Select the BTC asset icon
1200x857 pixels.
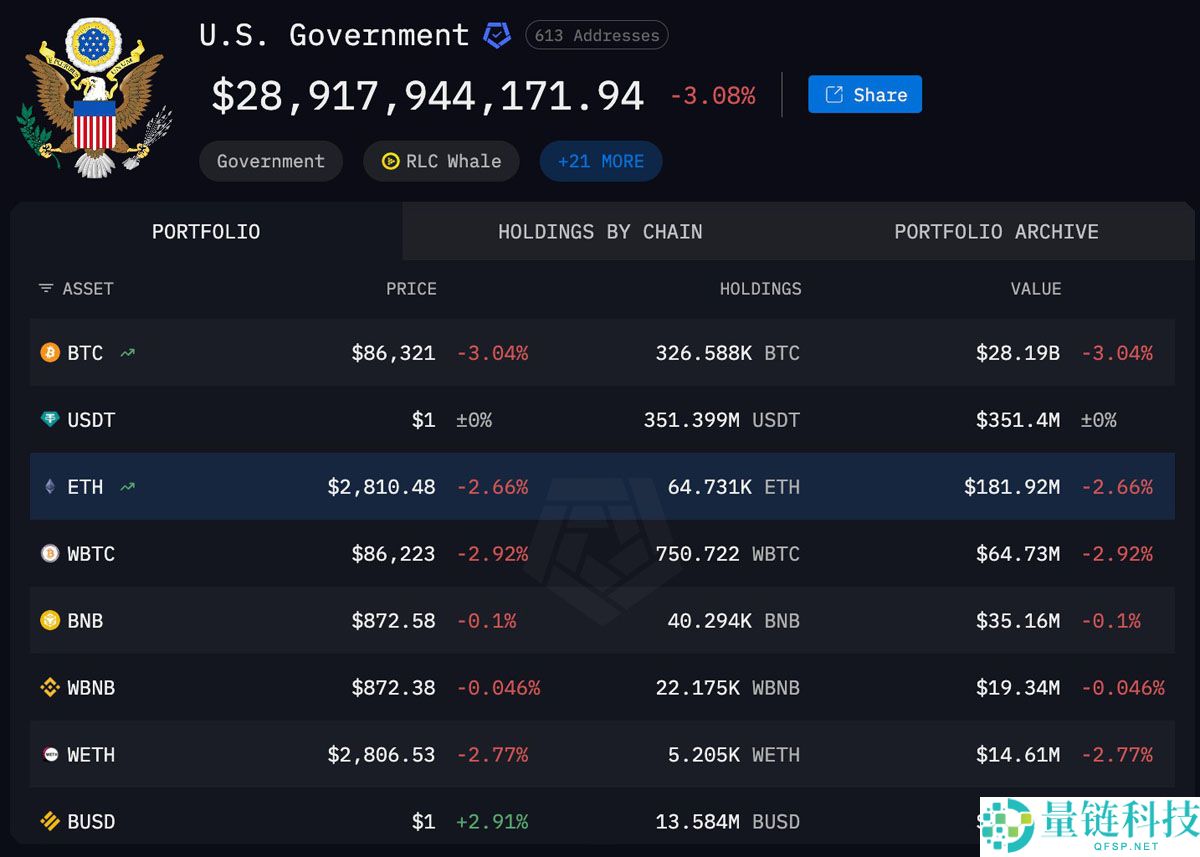52,353
